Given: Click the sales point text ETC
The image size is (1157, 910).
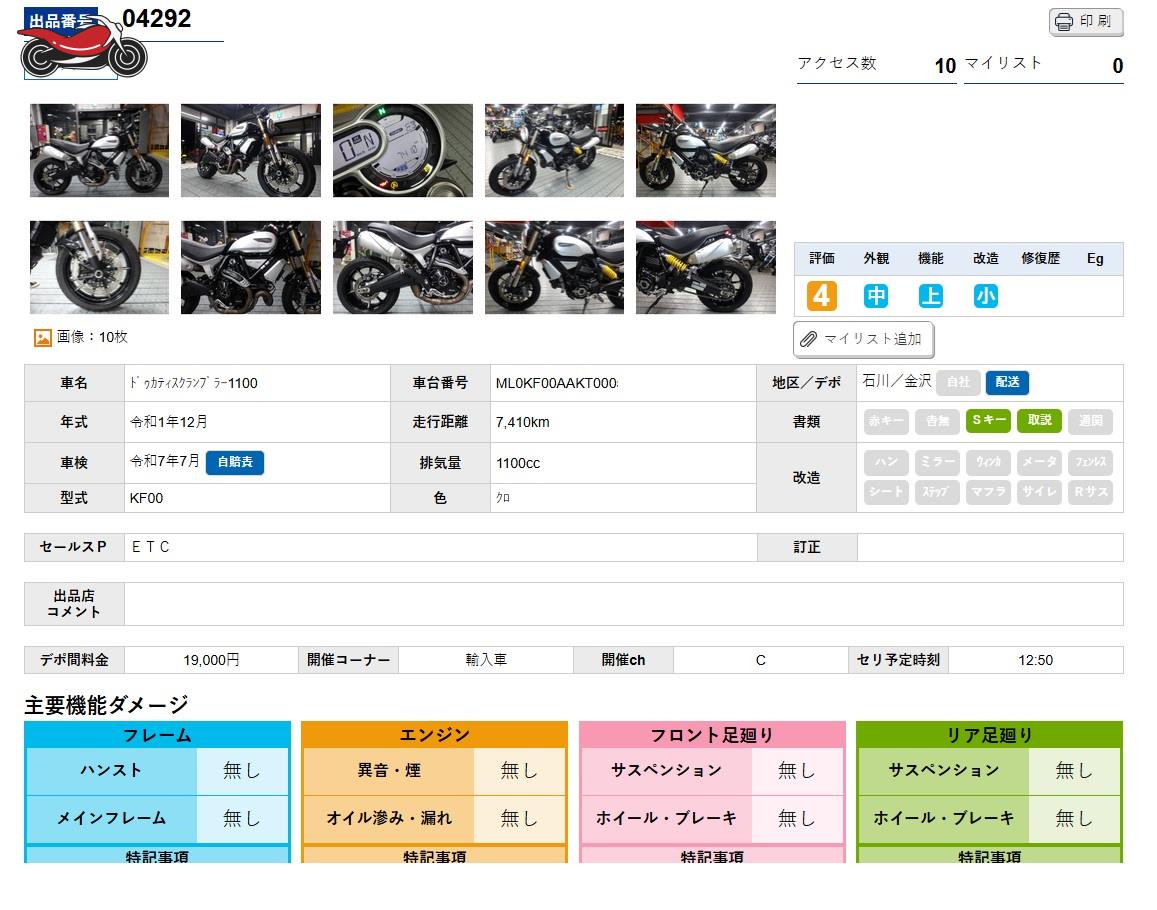Looking at the screenshot, I should (151, 547).
